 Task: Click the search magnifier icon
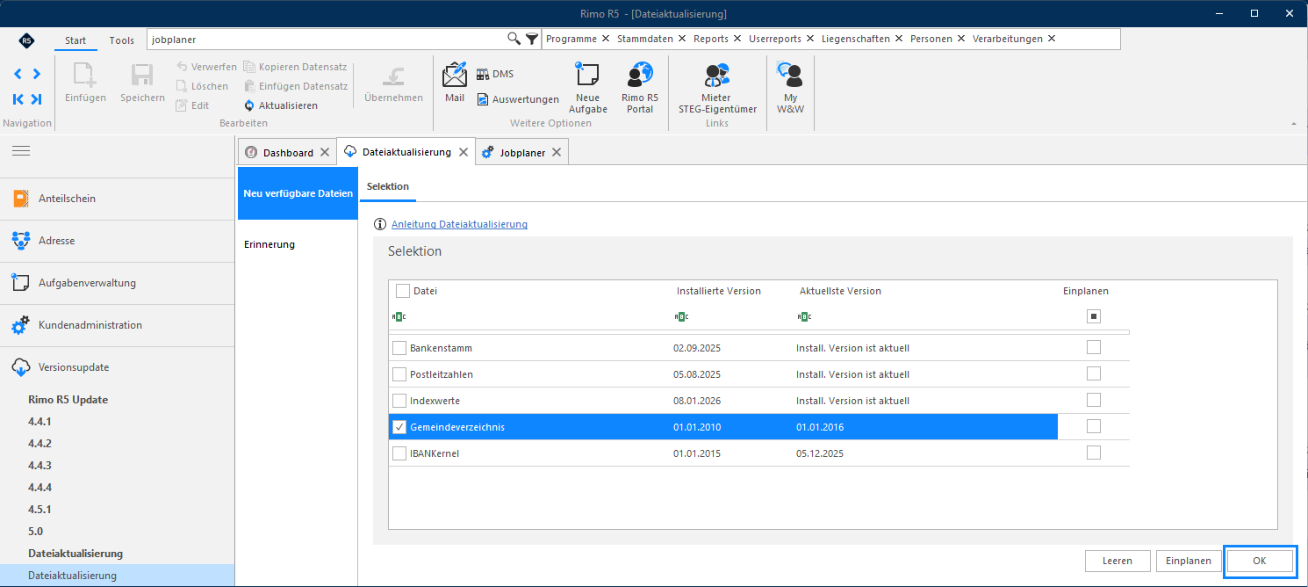point(514,38)
